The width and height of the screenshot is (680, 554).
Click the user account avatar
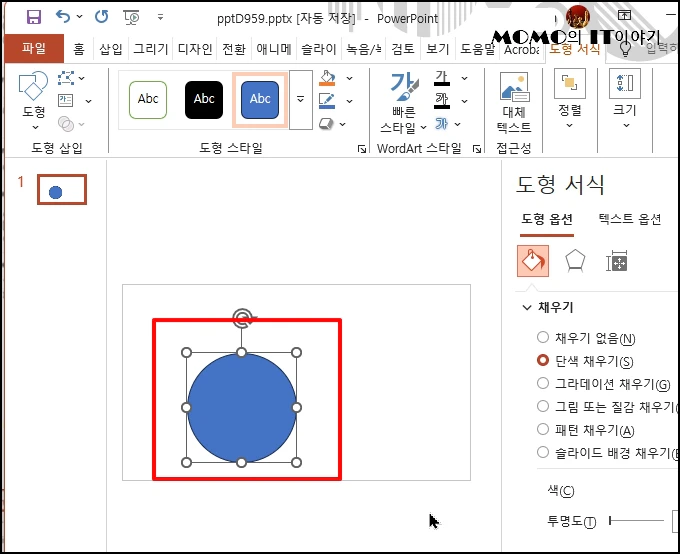[x=578, y=17]
